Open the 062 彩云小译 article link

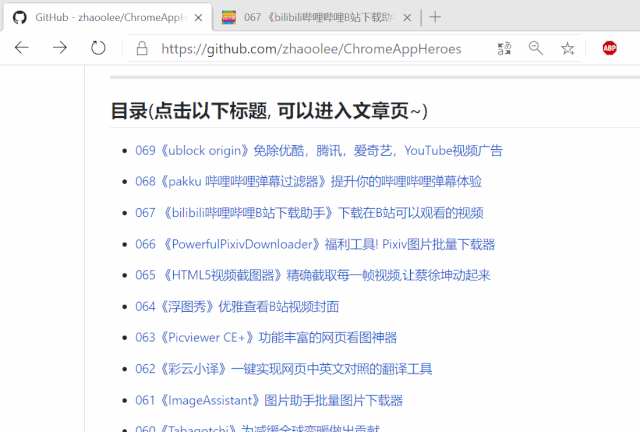284,369
